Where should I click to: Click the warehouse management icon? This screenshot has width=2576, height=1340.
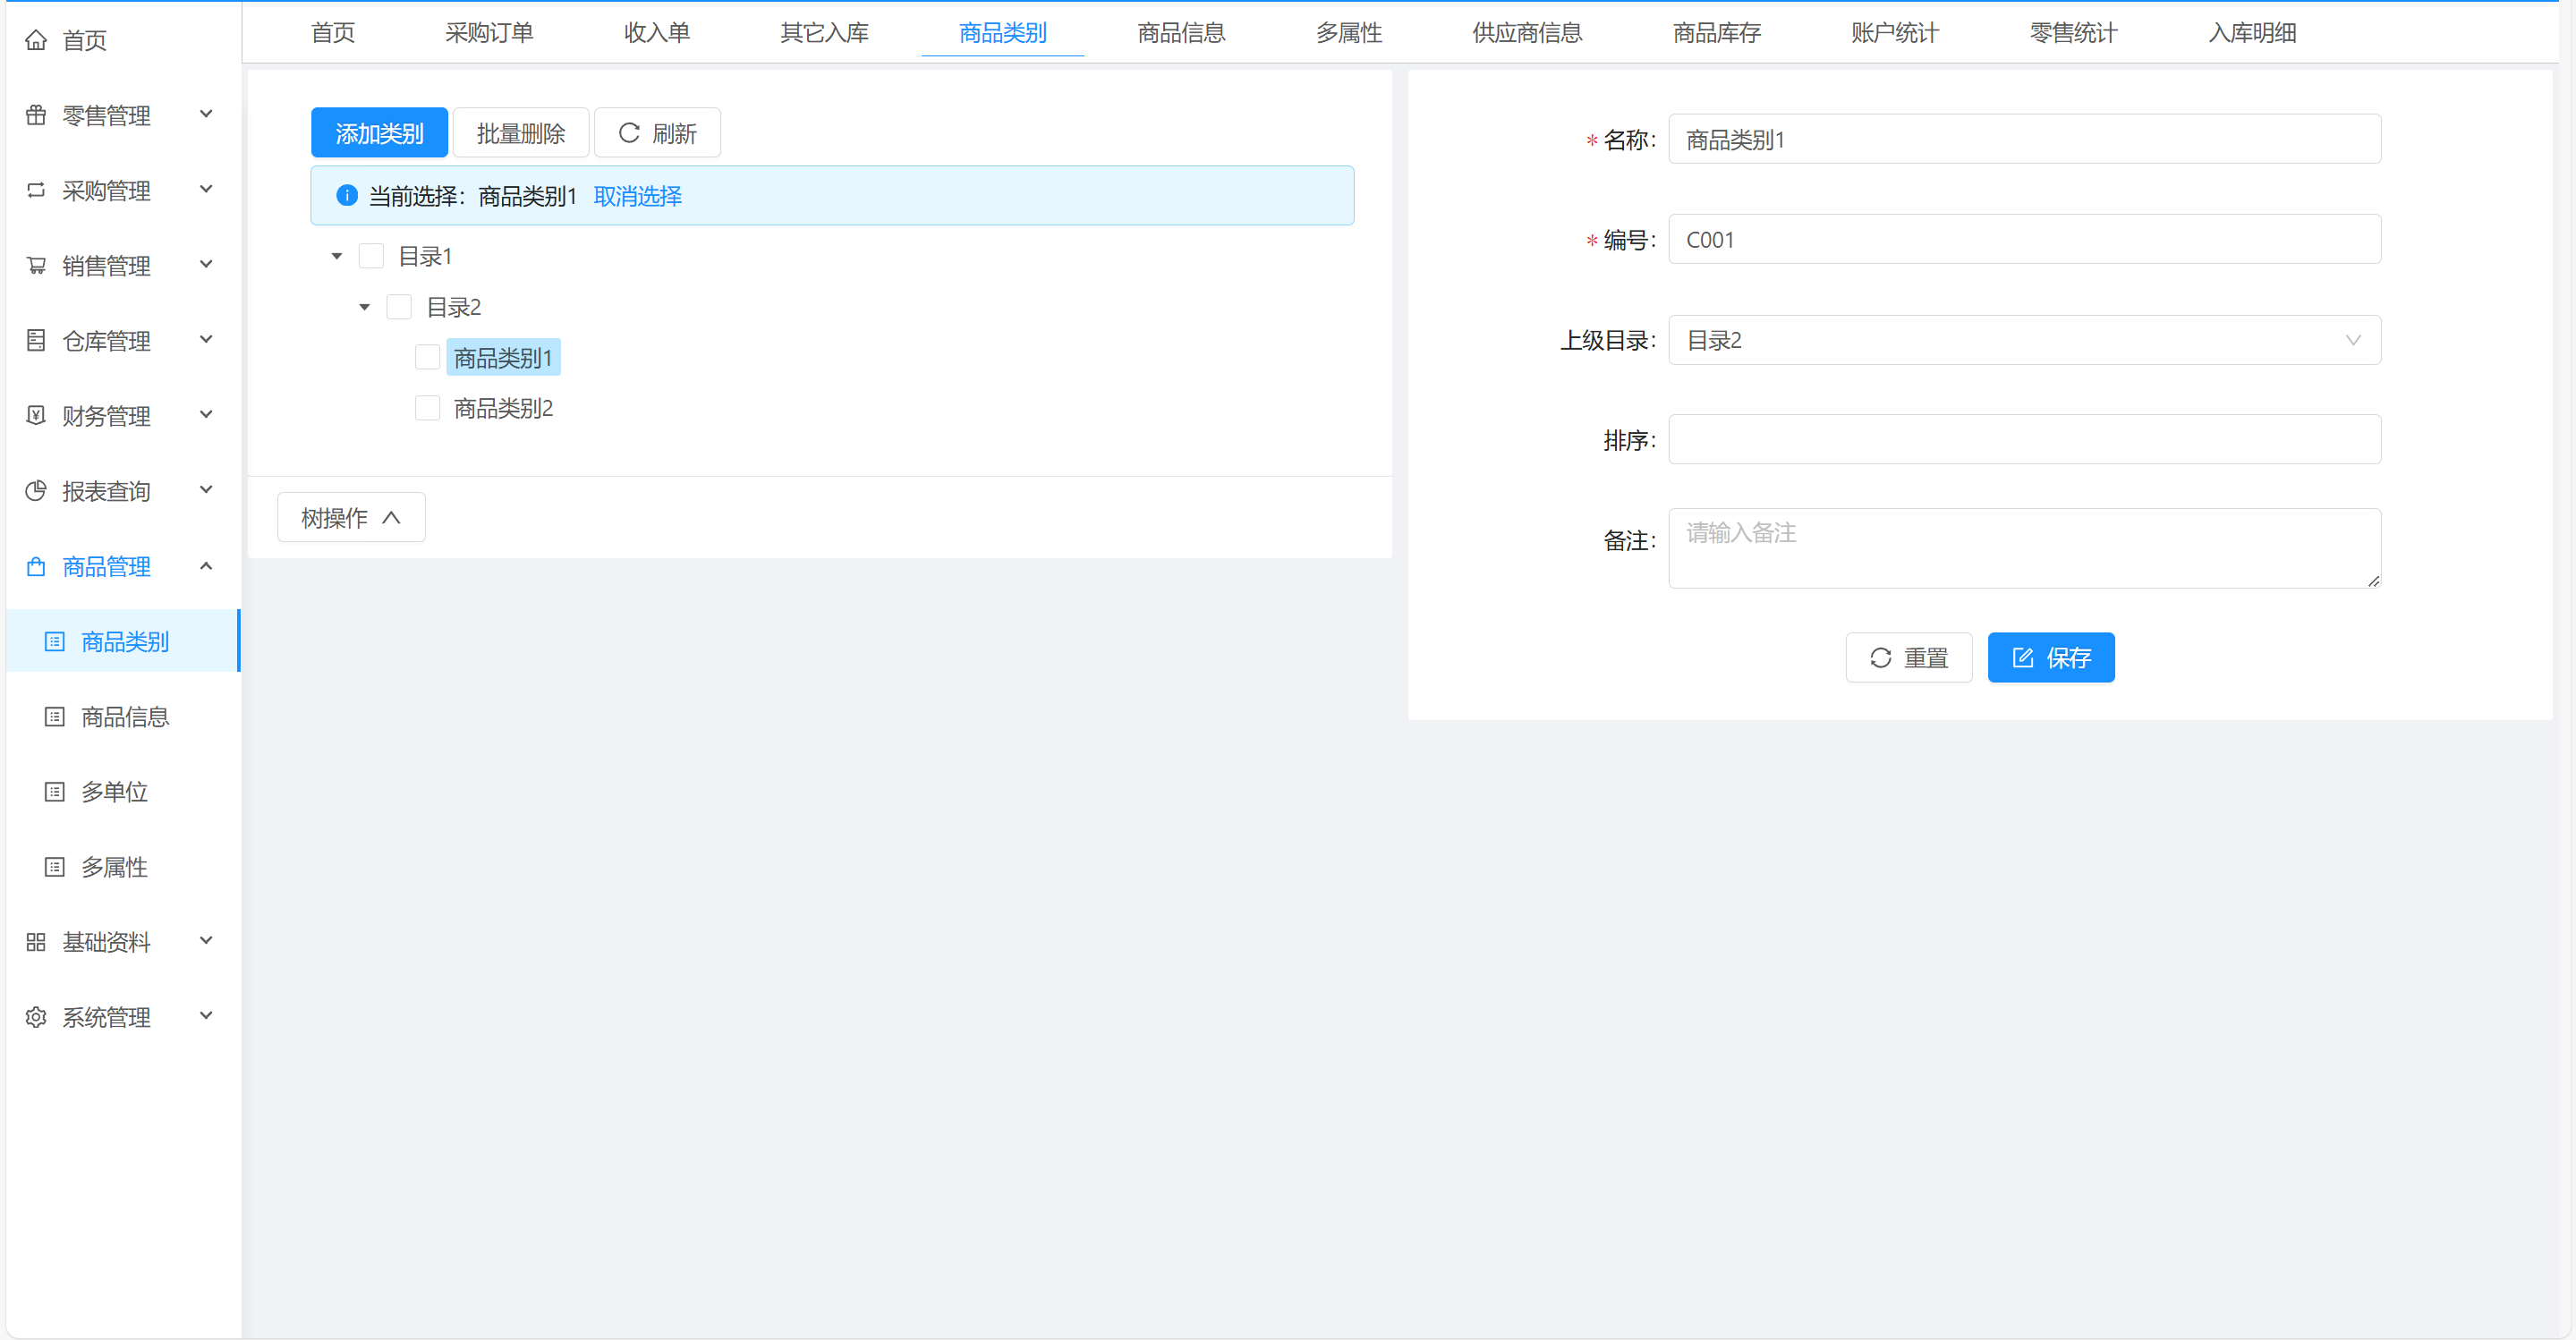click(36, 340)
